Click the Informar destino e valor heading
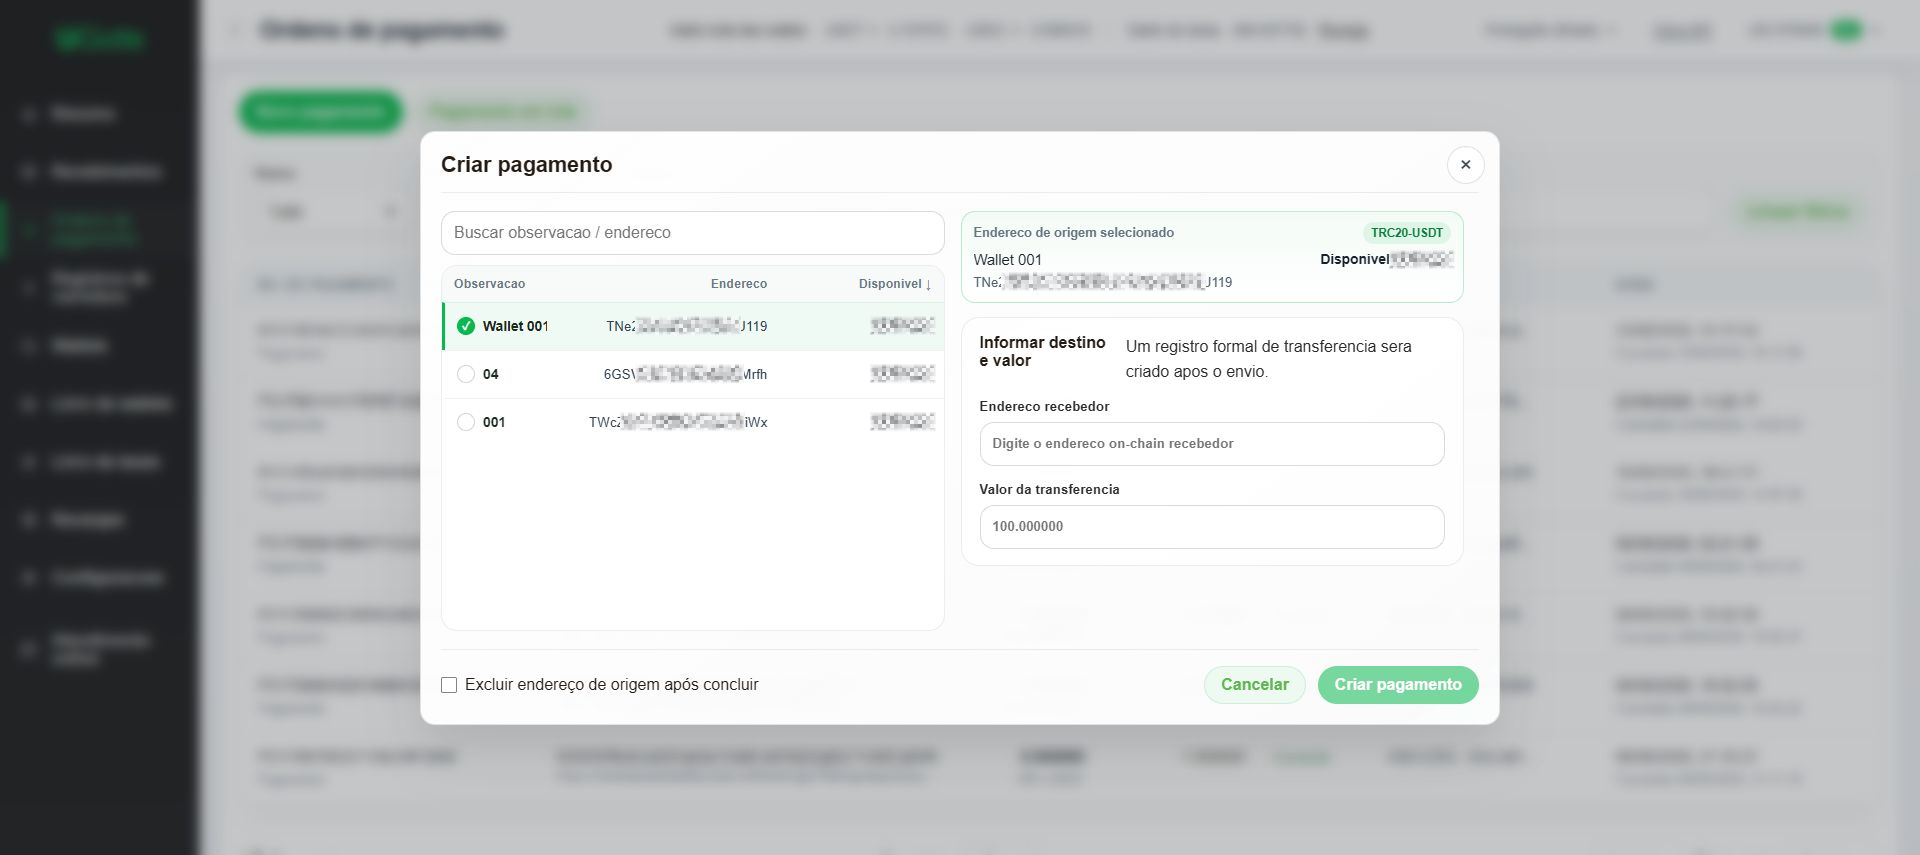Viewport: 1920px width, 855px height. tap(1042, 351)
